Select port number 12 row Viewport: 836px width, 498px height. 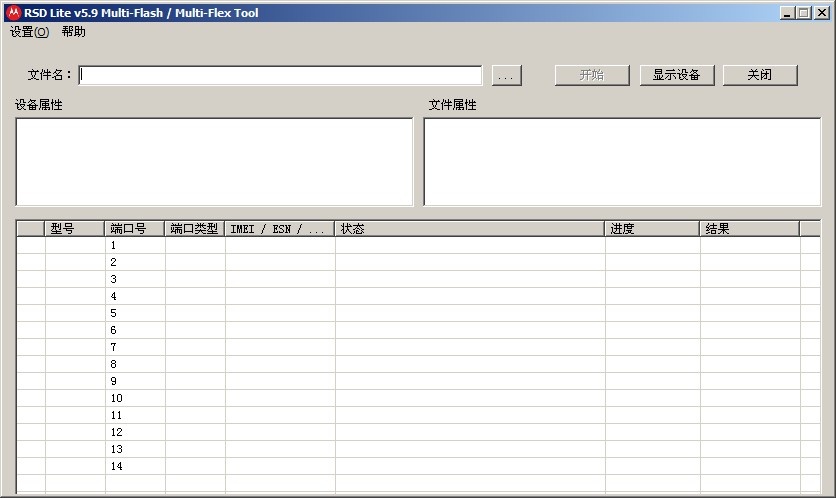pyautogui.click(x=419, y=432)
